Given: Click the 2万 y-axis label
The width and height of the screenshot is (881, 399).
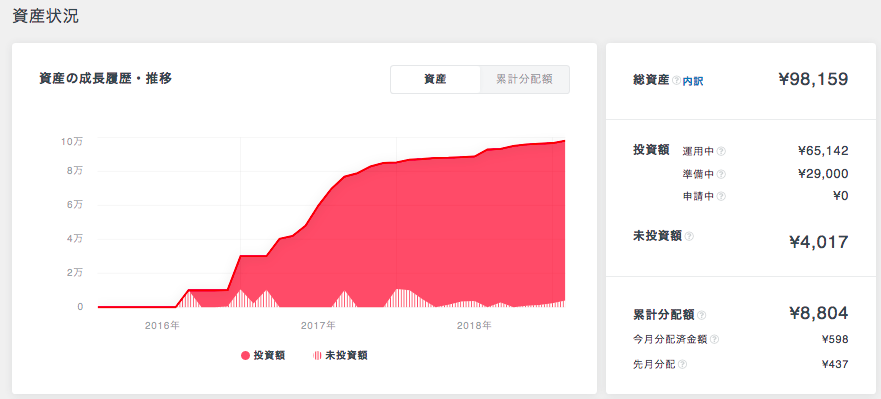Looking at the screenshot, I should tap(74, 273).
